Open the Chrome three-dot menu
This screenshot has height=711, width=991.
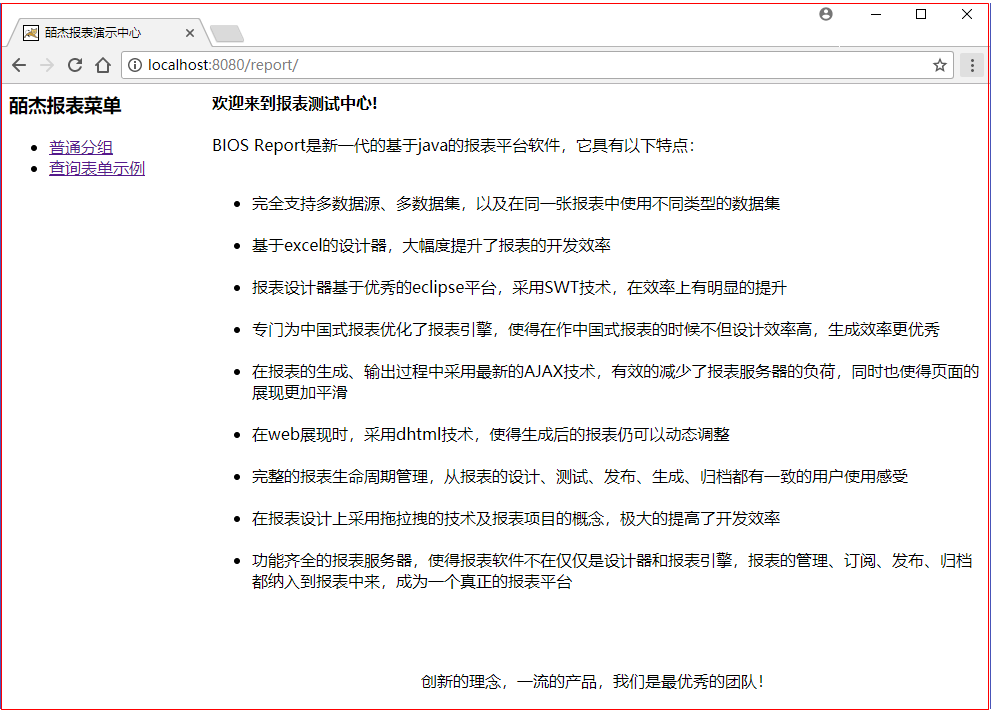point(971,65)
